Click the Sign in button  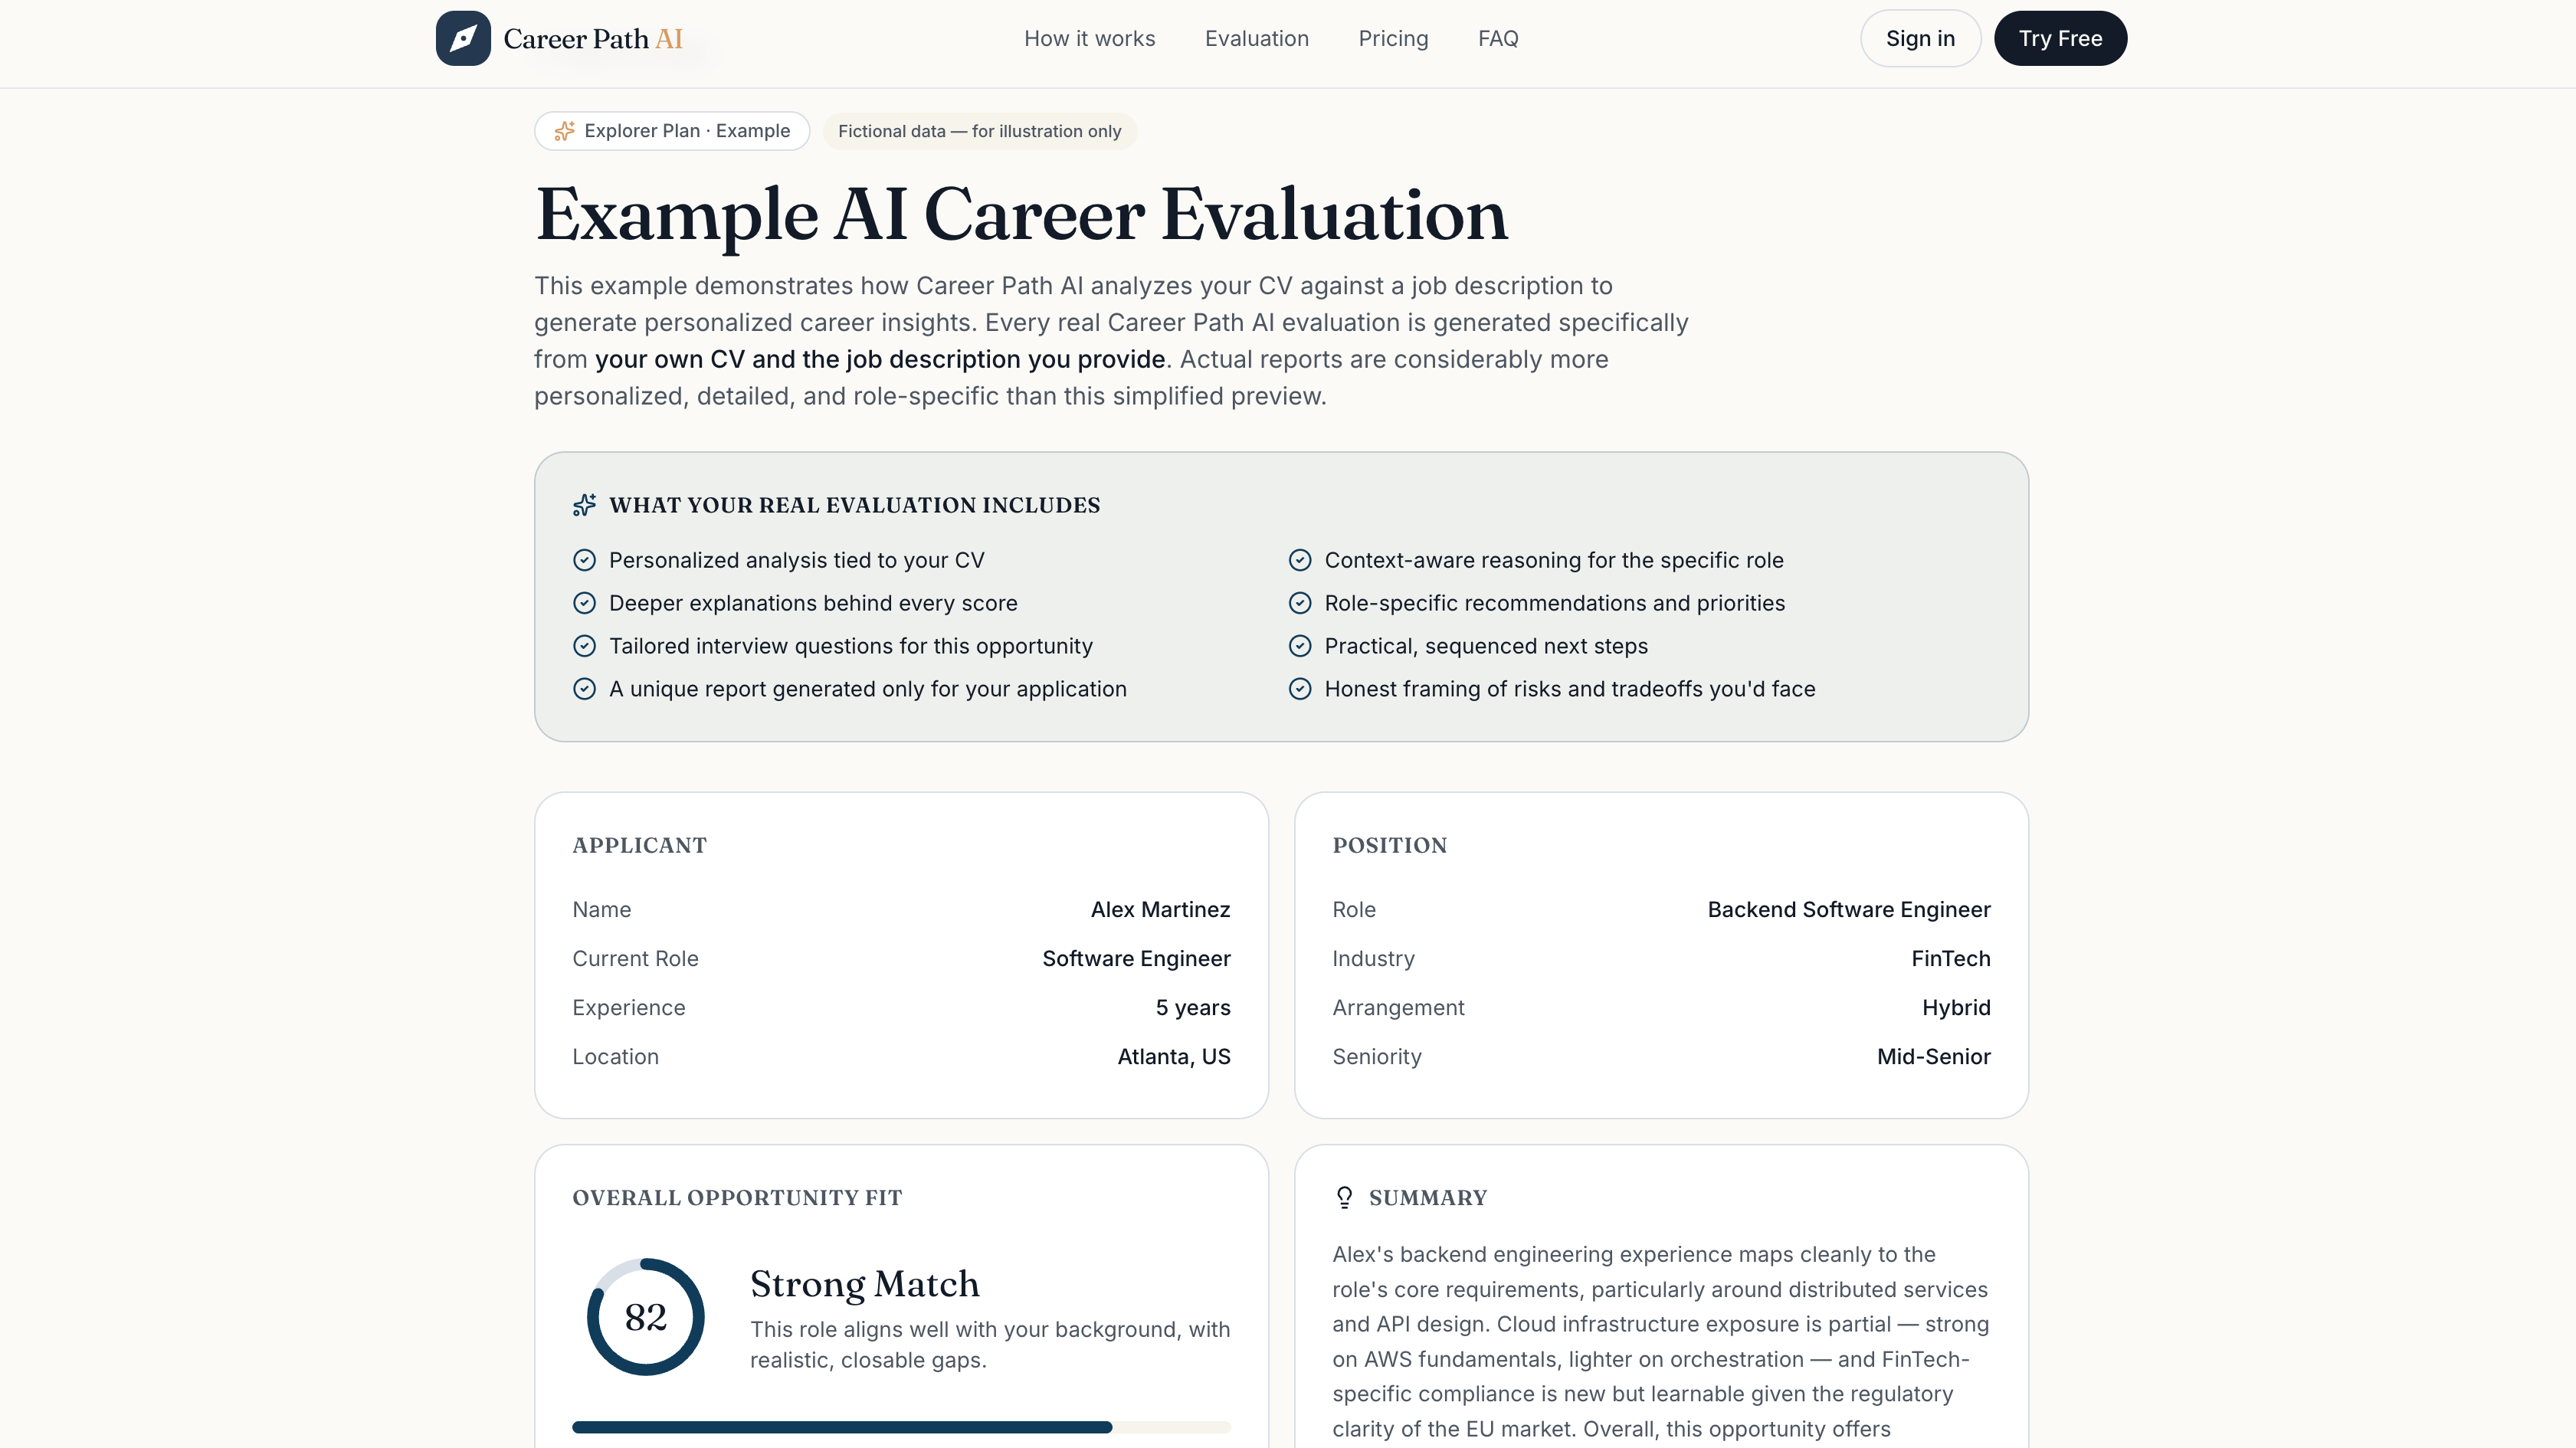pos(1920,38)
